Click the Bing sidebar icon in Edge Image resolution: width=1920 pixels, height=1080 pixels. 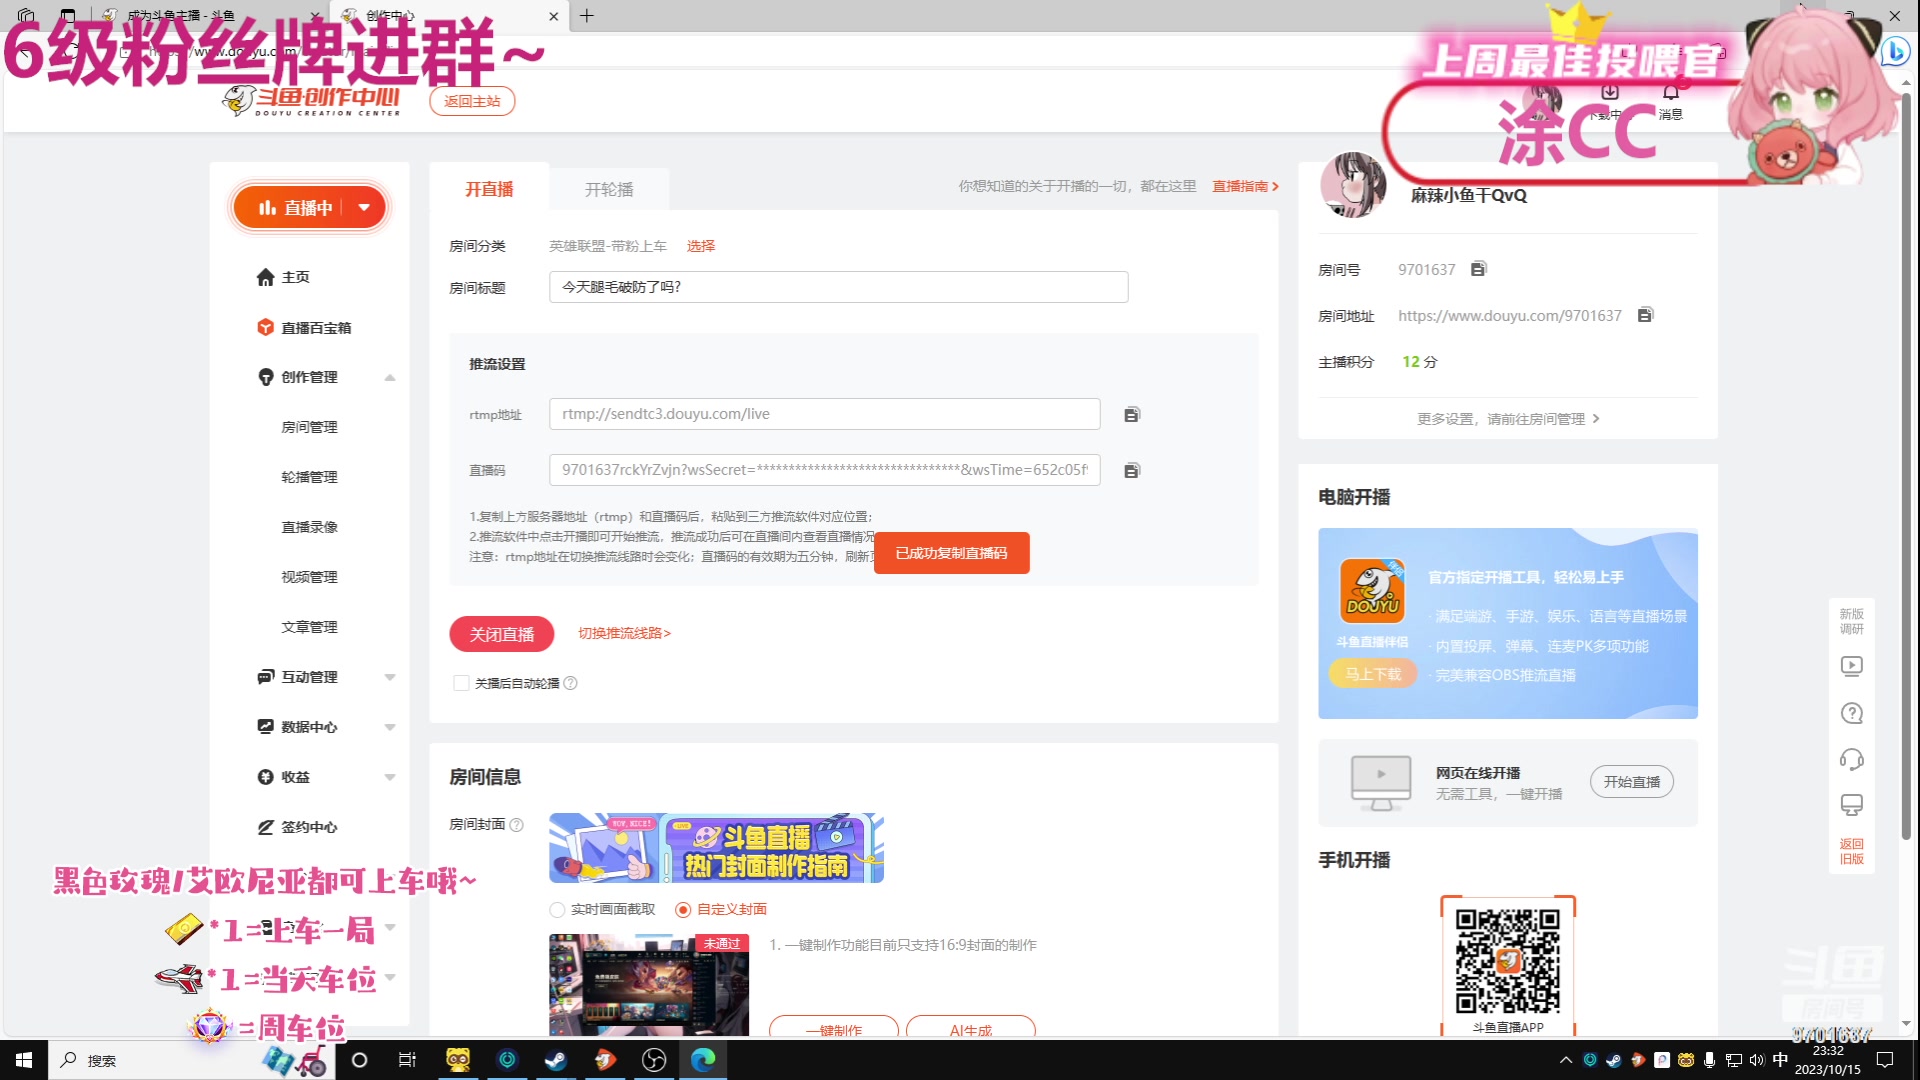pyautogui.click(x=1895, y=50)
